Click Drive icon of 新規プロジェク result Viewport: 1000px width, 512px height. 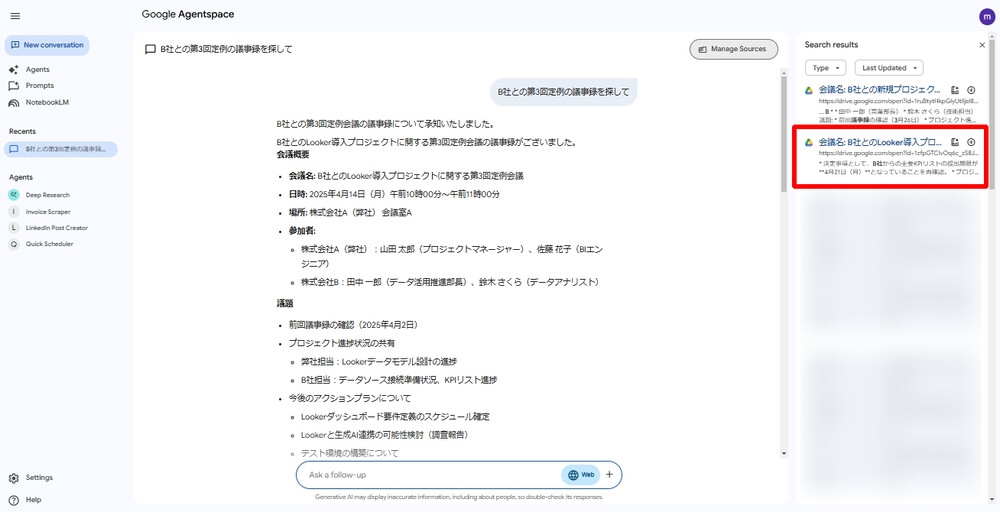tap(808, 90)
